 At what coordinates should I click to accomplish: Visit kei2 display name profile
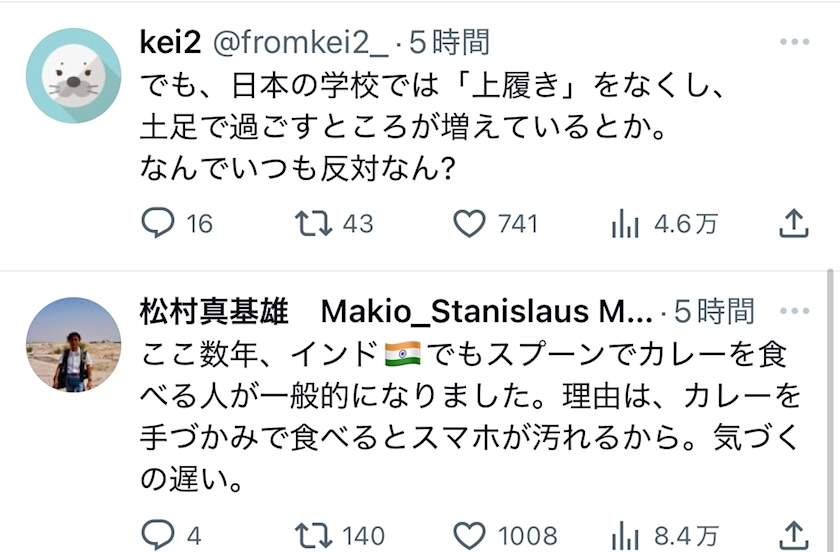(170, 42)
